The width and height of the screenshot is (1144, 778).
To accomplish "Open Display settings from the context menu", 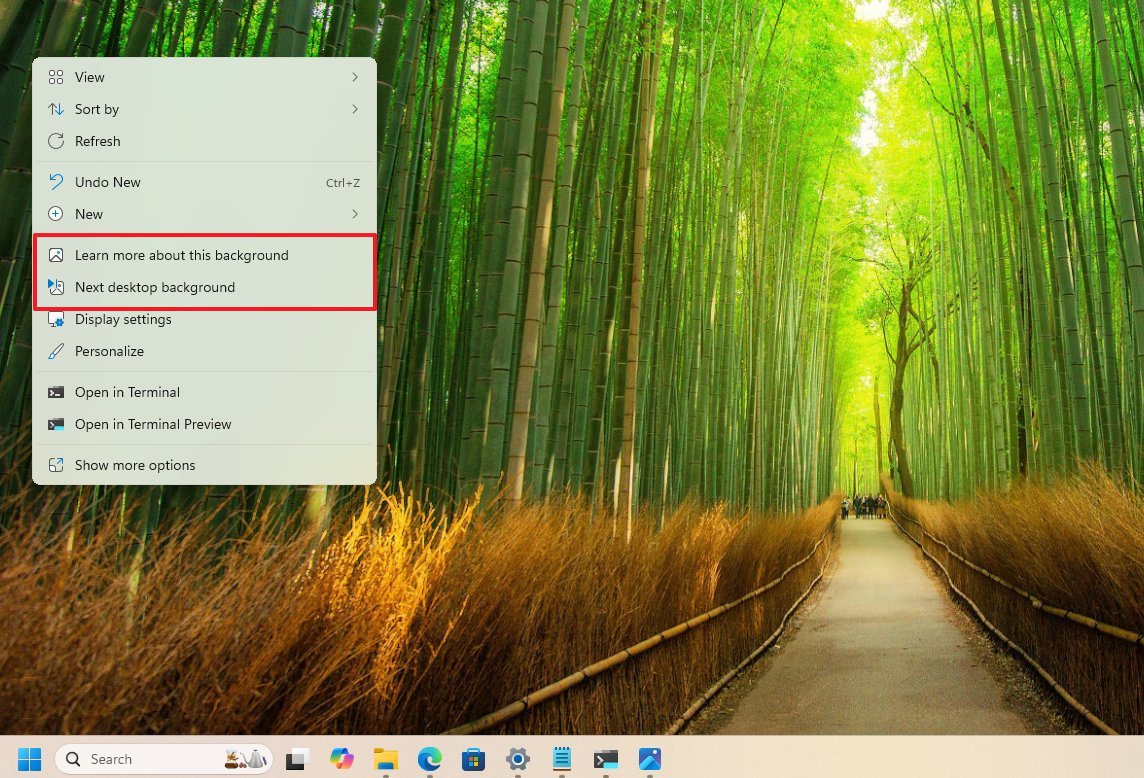I will click(x=123, y=319).
